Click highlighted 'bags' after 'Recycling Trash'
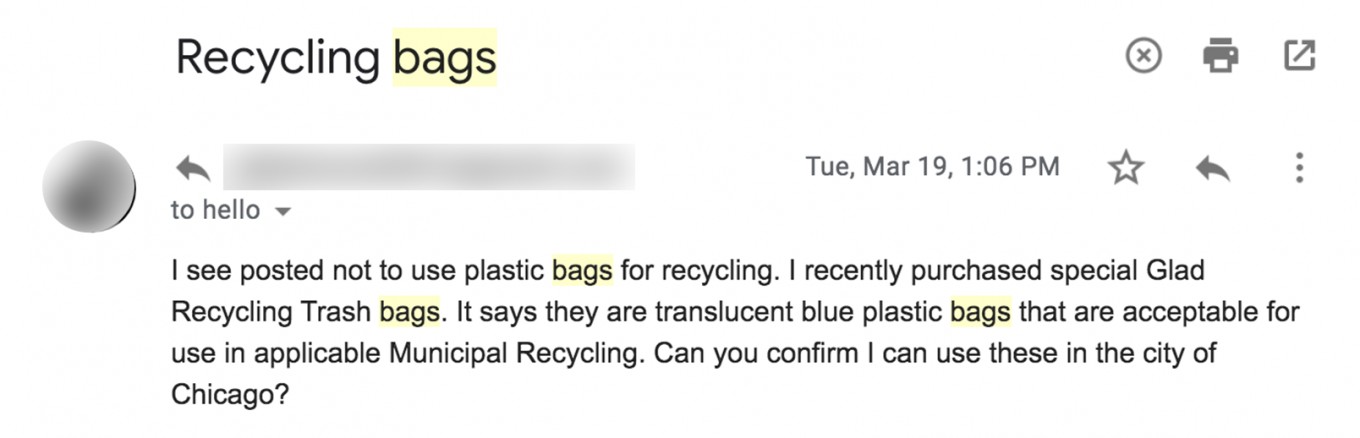 pos(410,312)
